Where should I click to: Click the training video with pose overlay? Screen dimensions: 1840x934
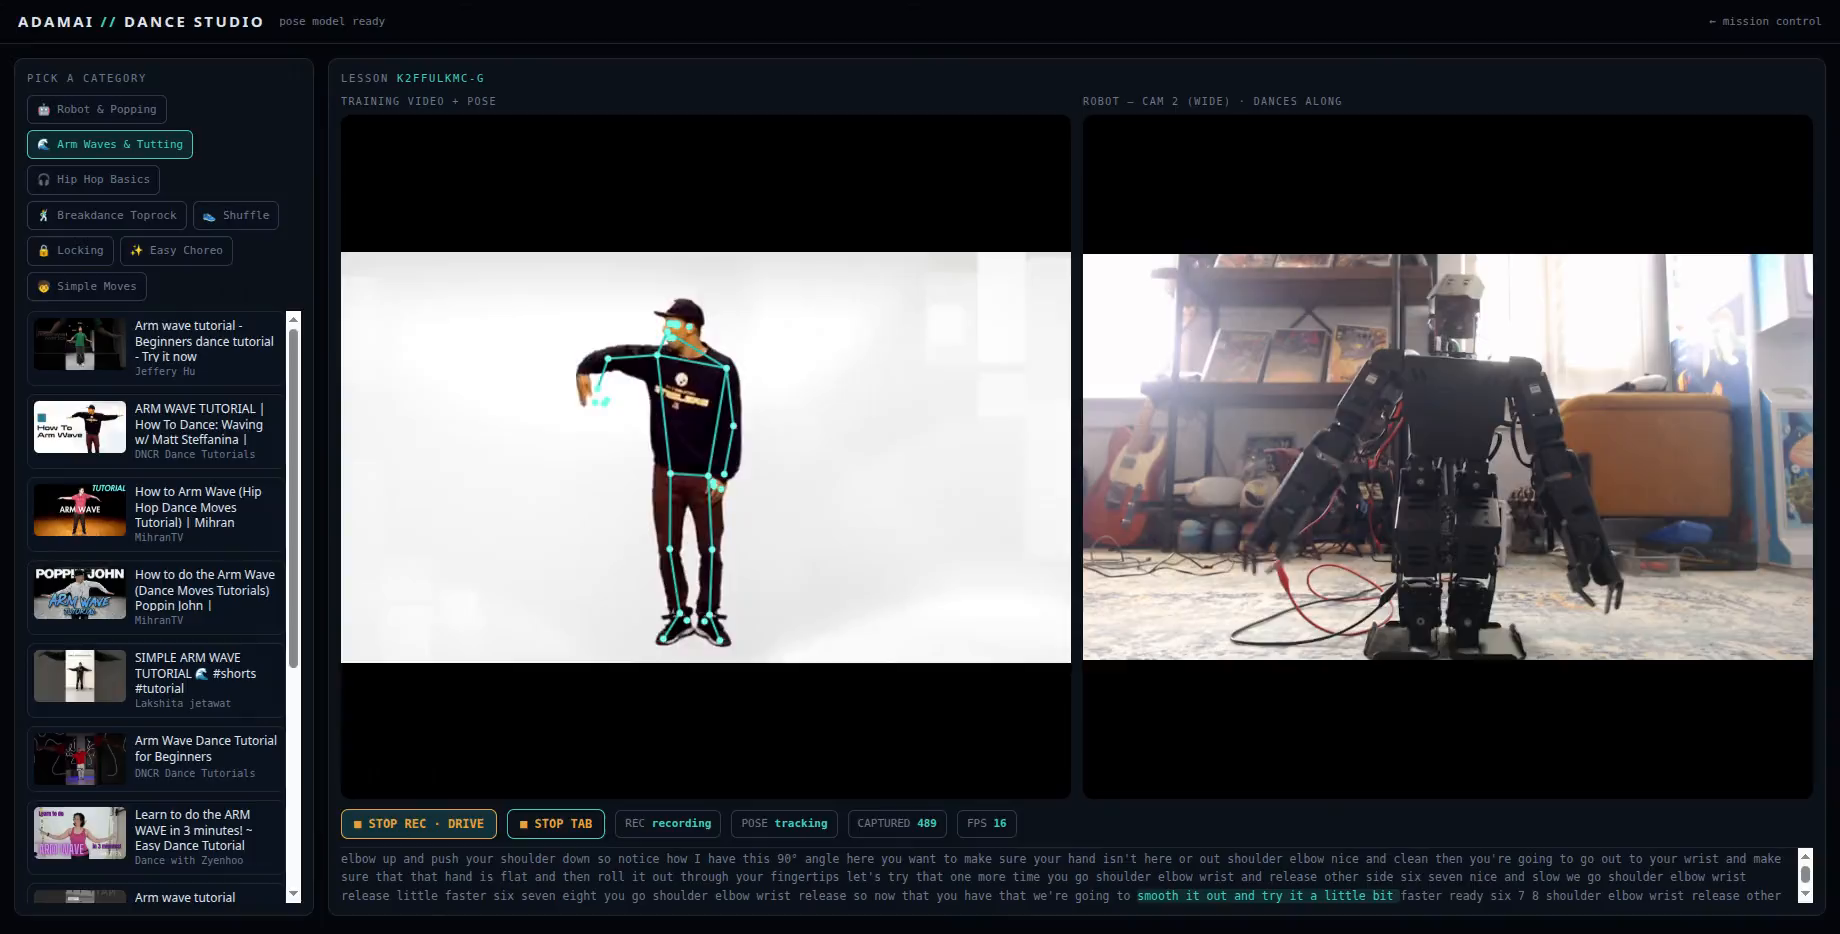tap(705, 457)
